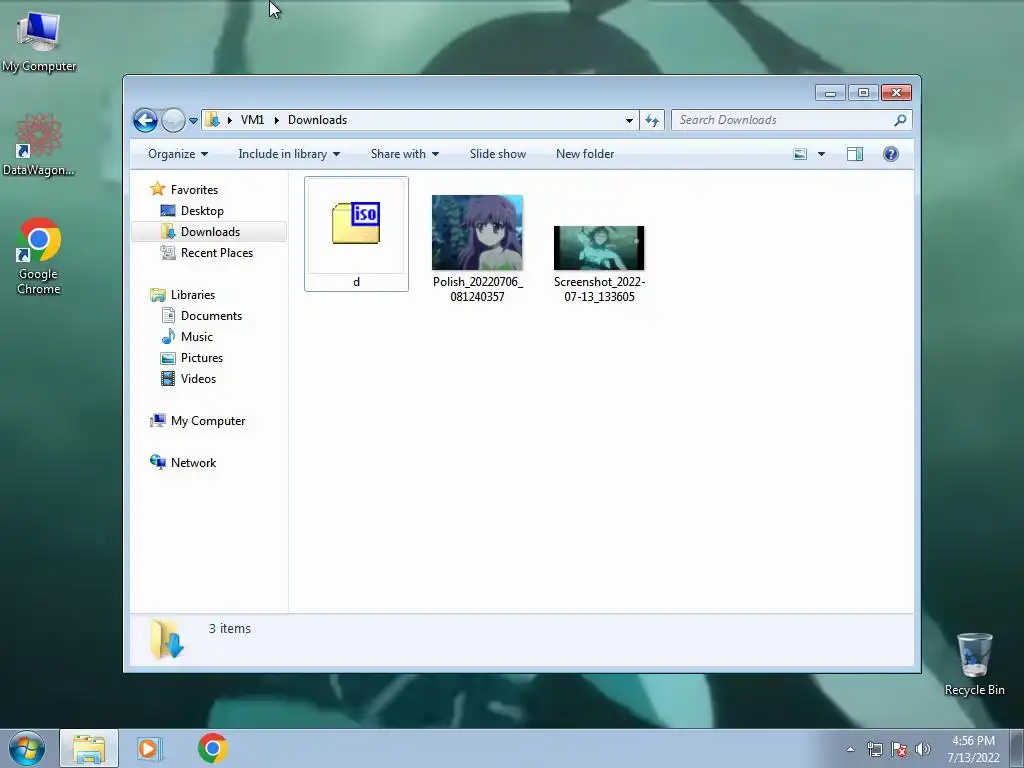This screenshot has height=768, width=1024.
Task: Click Windows Explorer taskbar button
Action: [89, 748]
